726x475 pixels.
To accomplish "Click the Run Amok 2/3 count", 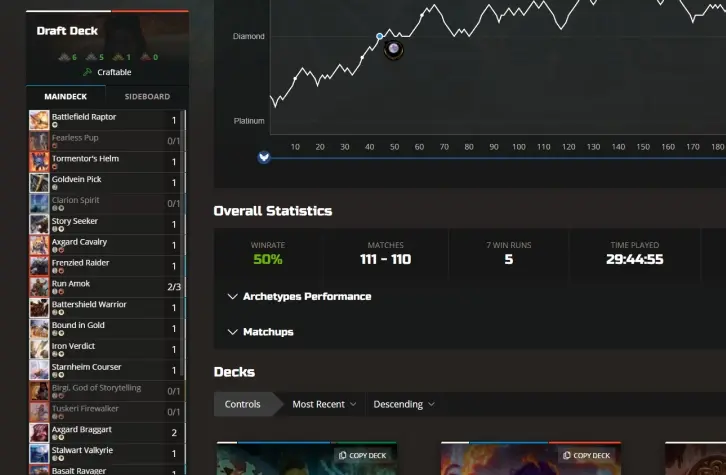I will click(x=174, y=287).
